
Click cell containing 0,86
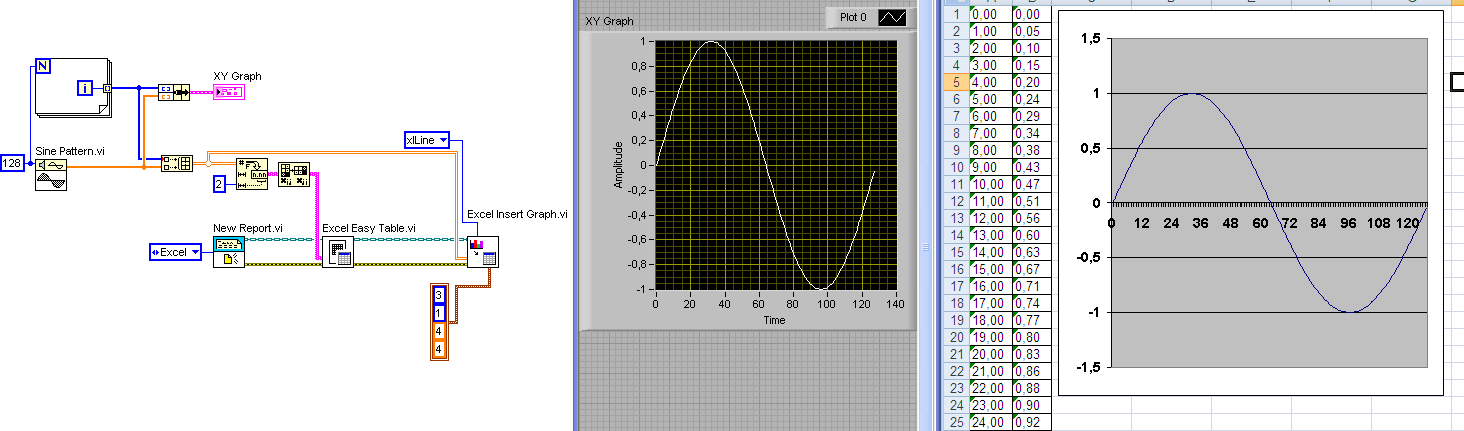[x=1031, y=371]
